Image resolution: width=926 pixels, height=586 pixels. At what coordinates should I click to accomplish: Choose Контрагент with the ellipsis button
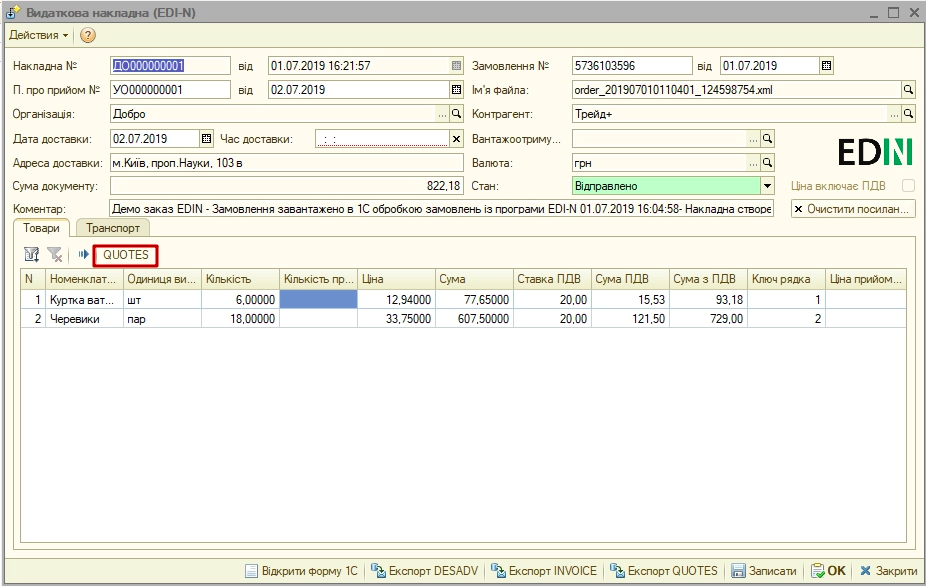pos(894,113)
